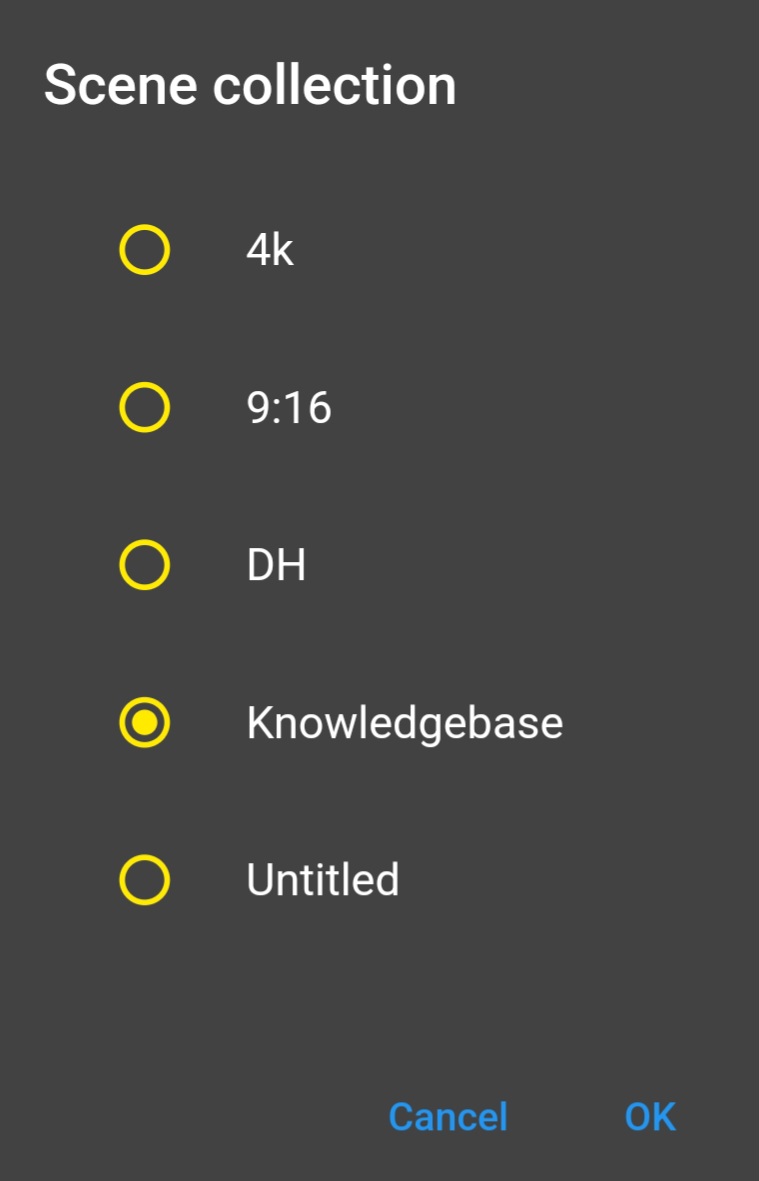Viewport: 759px width, 1181px height.
Task: Click the 4k label text
Action: 270,250
